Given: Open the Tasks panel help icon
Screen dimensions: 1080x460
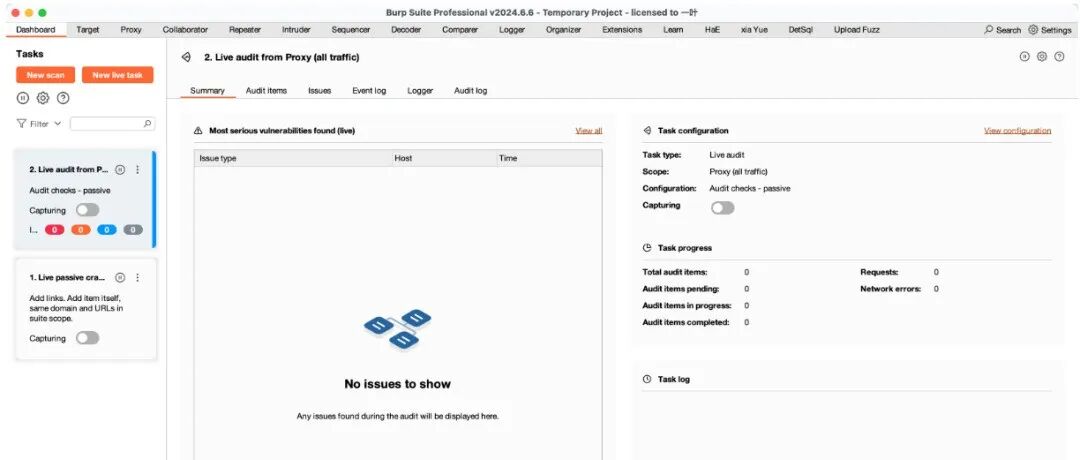Looking at the screenshot, I should (63, 98).
